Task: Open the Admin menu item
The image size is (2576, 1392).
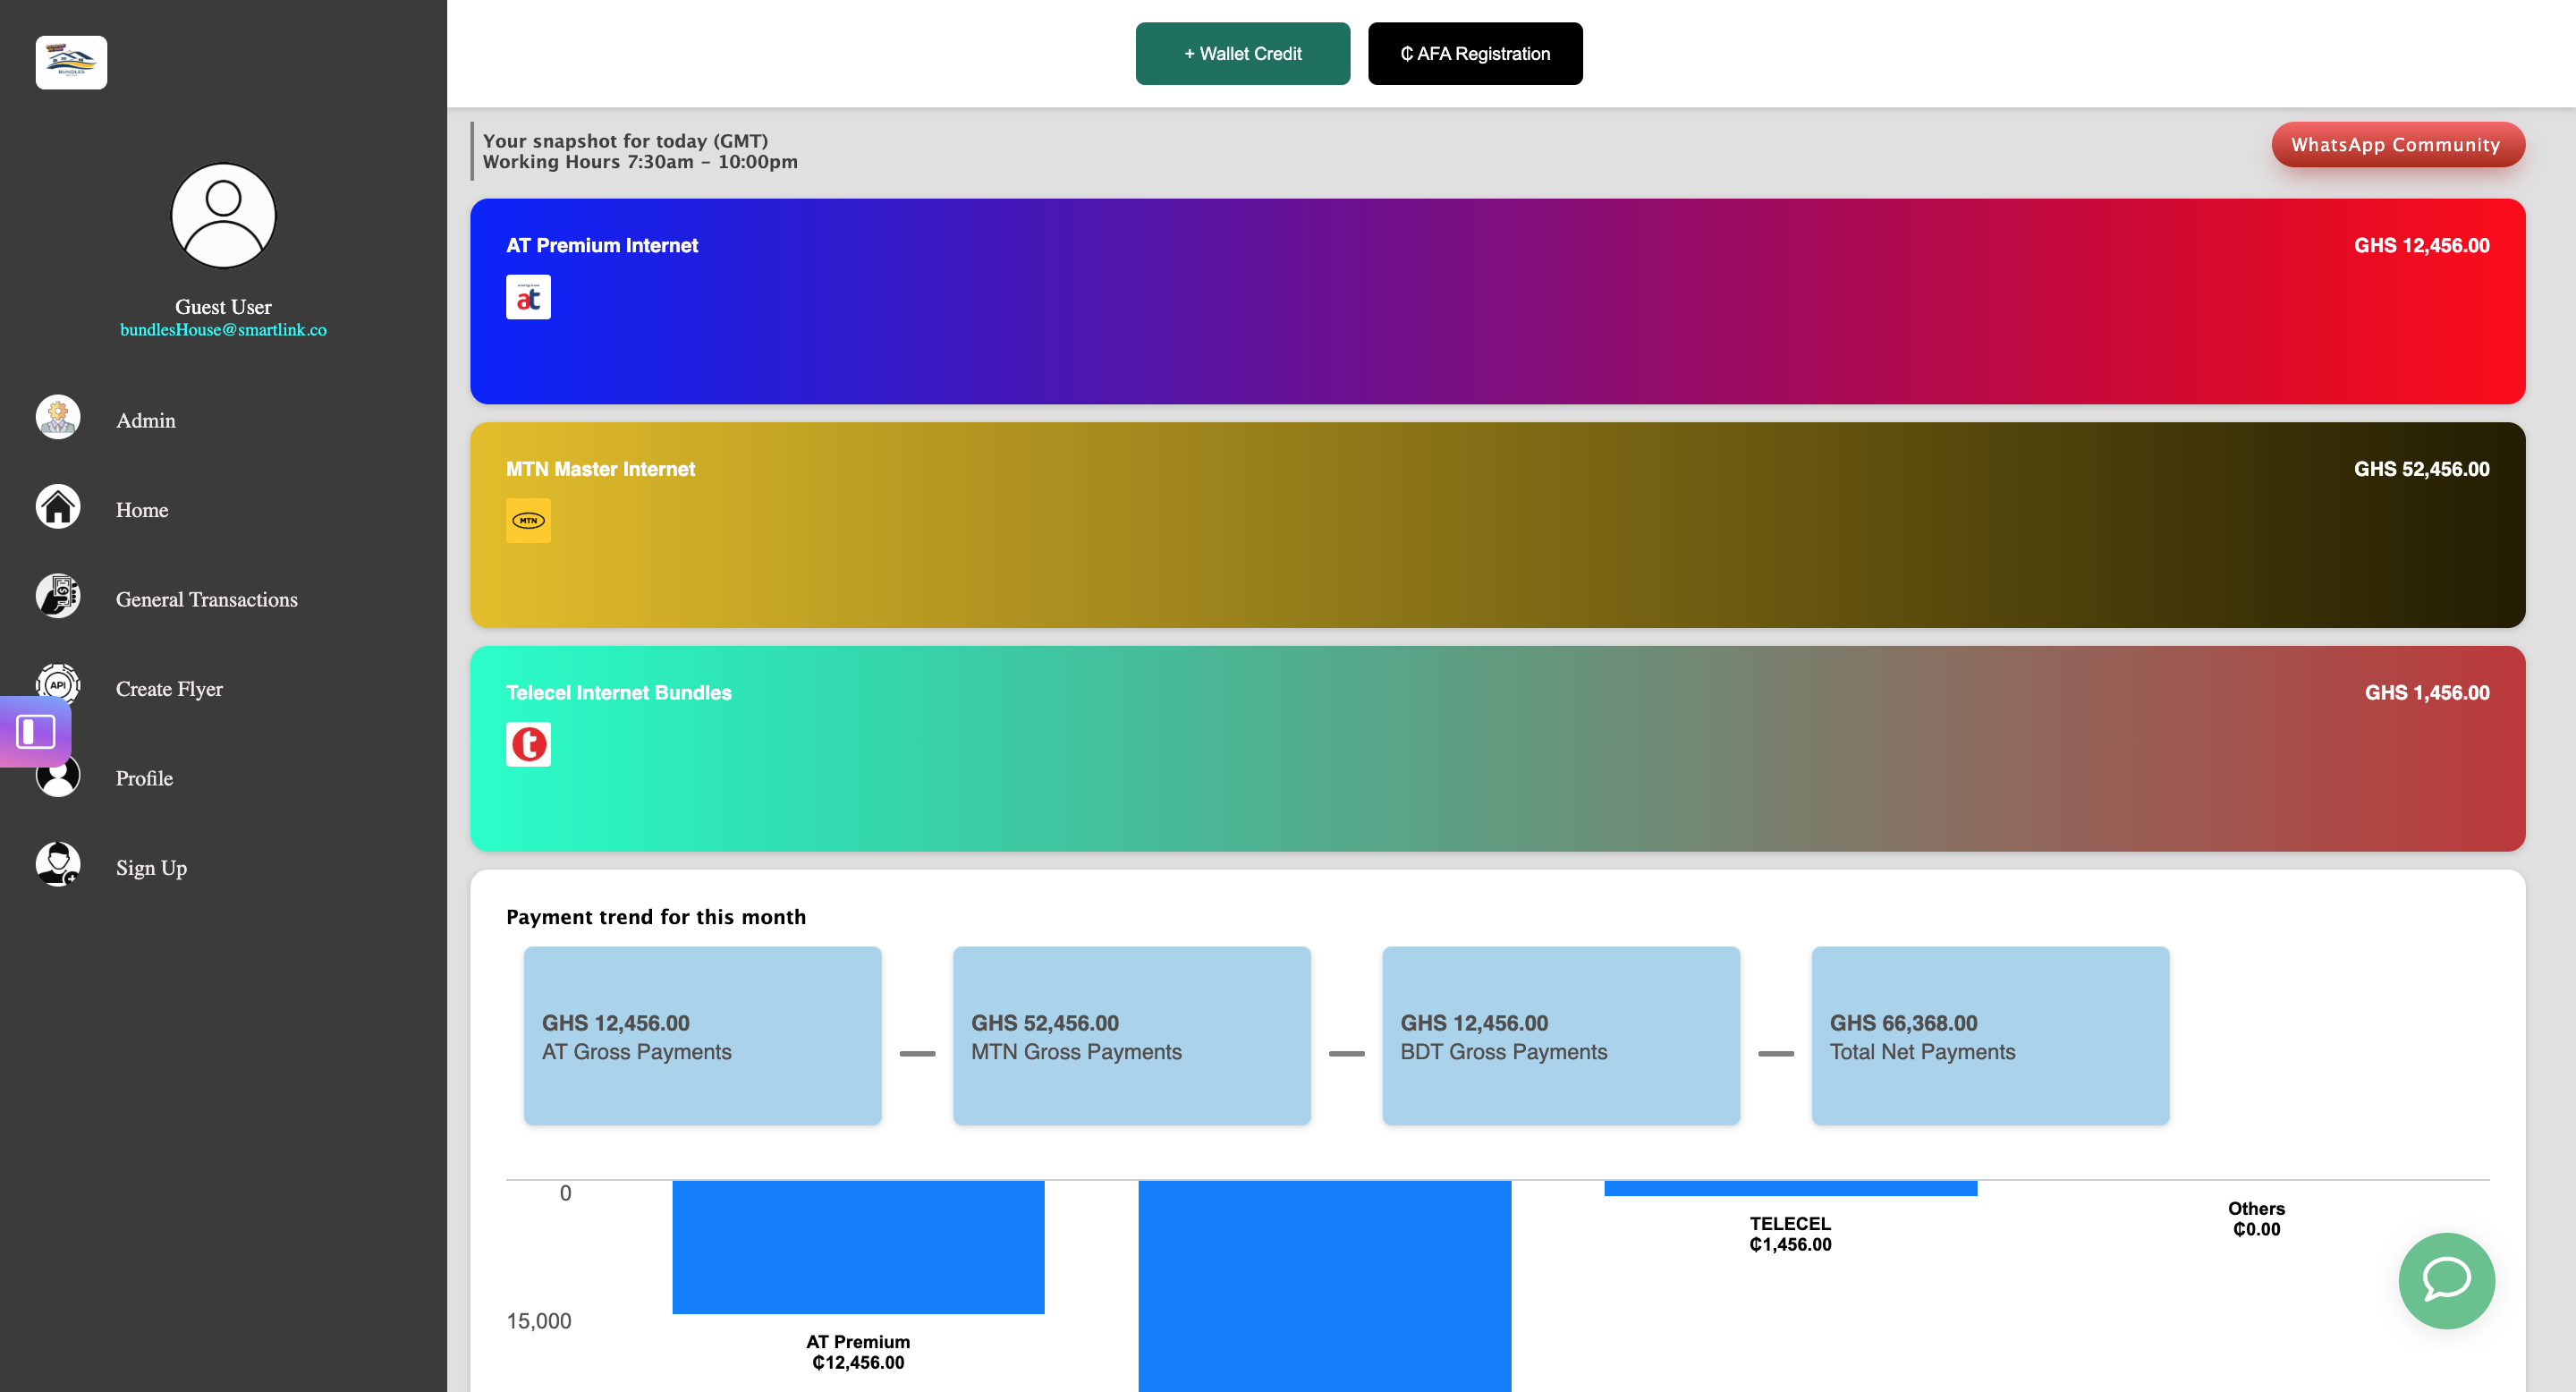Action: point(146,421)
